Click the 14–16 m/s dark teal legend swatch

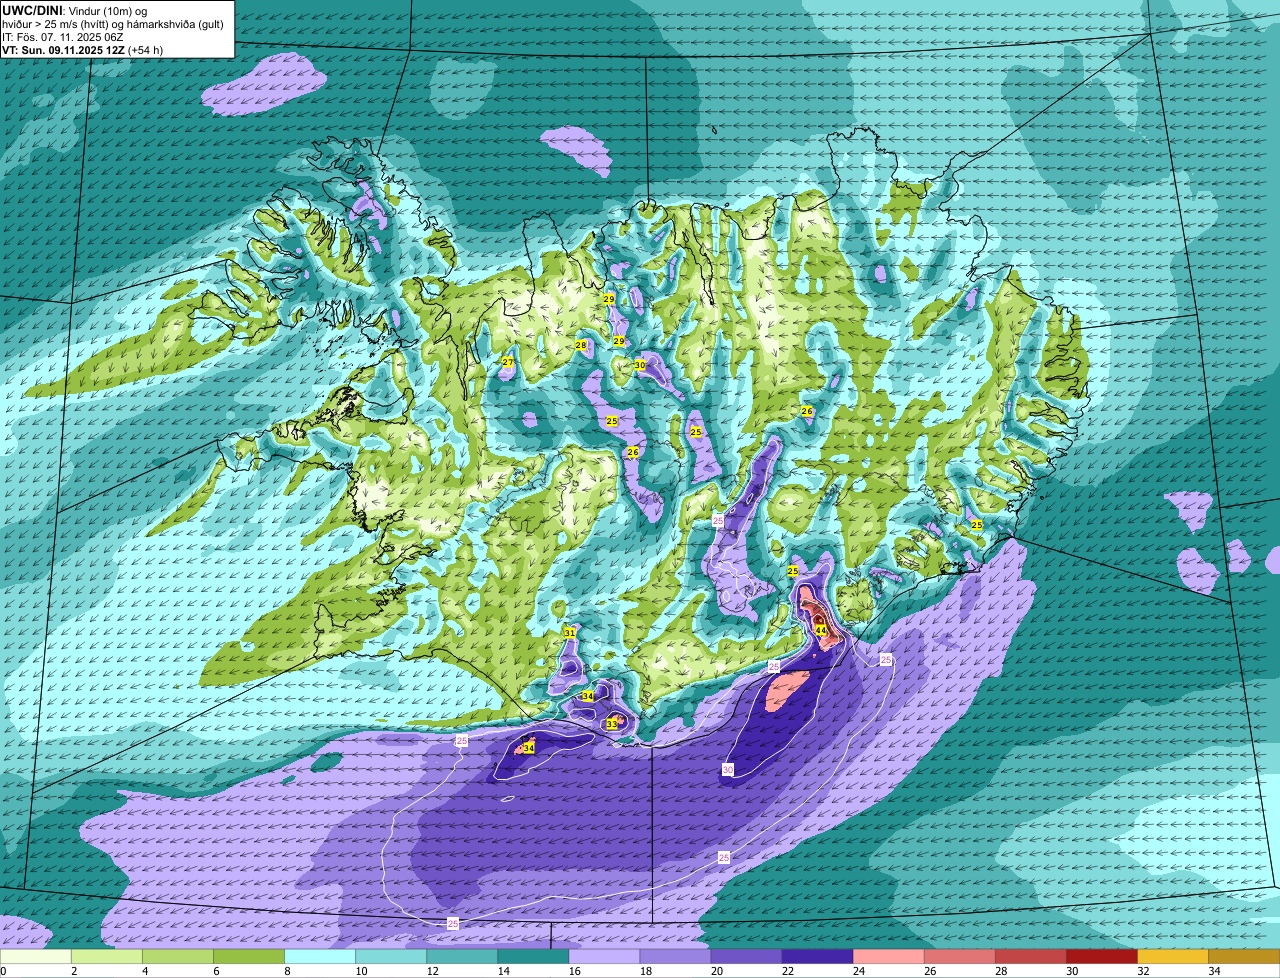coord(533,957)
